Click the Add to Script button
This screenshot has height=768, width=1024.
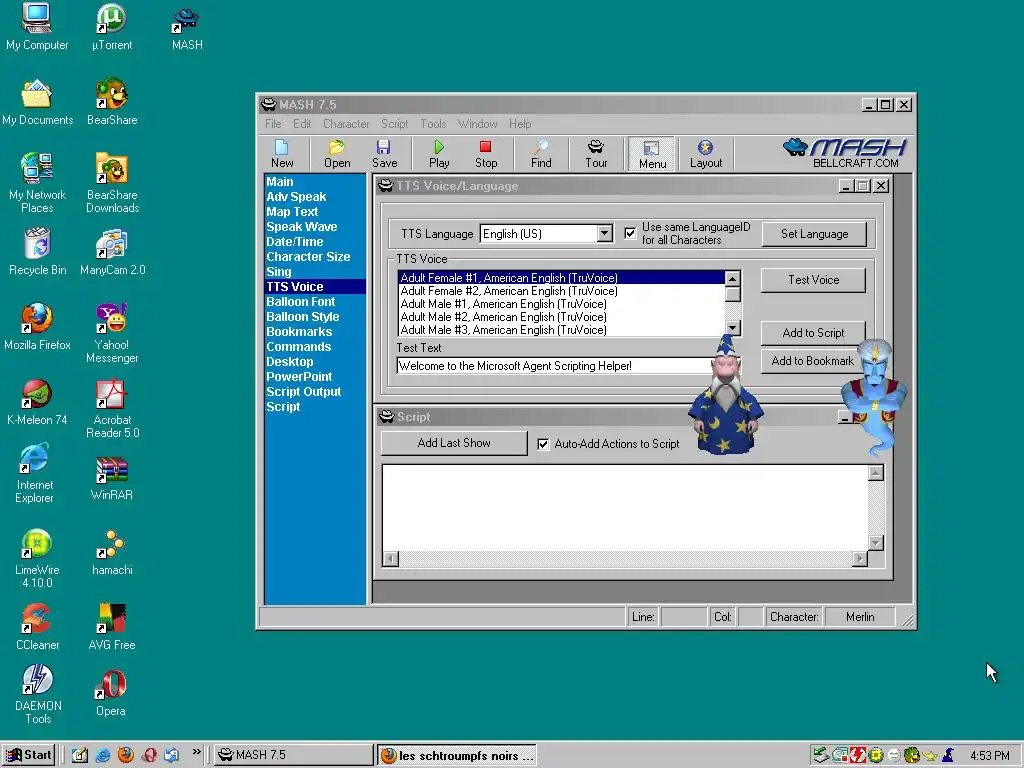tap(813, 333)
